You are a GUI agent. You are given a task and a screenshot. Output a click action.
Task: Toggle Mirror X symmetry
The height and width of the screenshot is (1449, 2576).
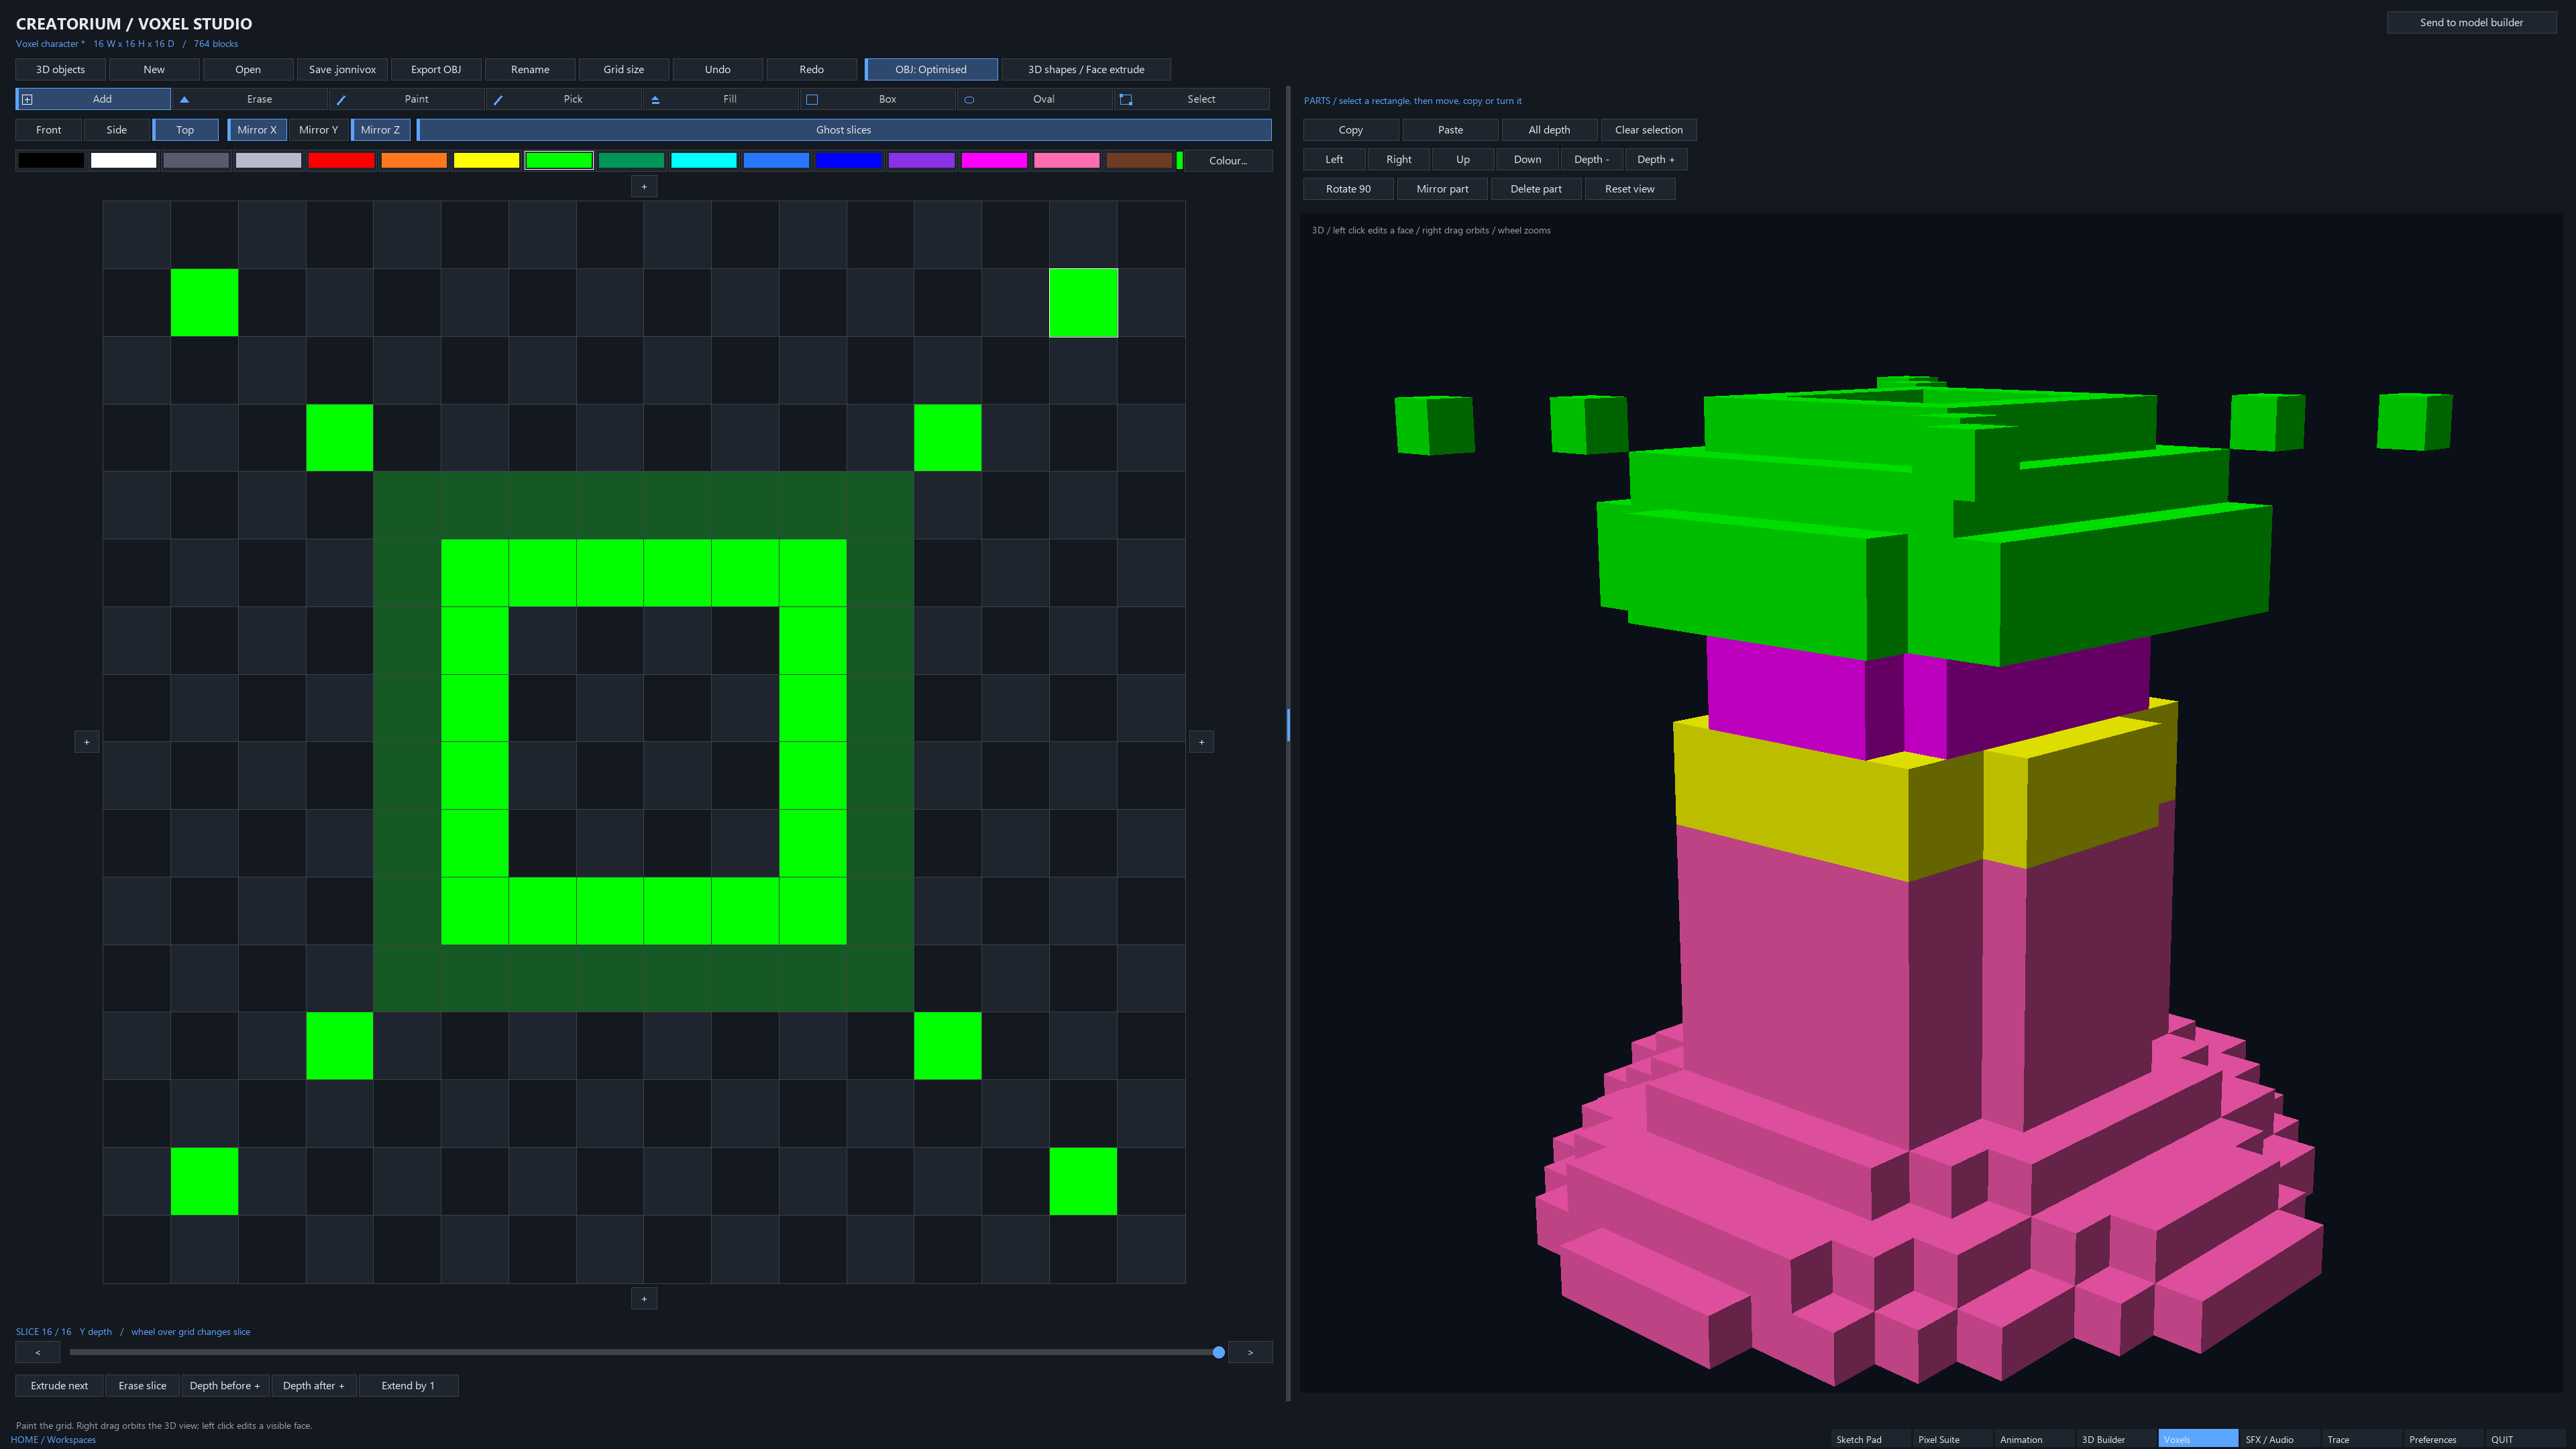point(257,130)
